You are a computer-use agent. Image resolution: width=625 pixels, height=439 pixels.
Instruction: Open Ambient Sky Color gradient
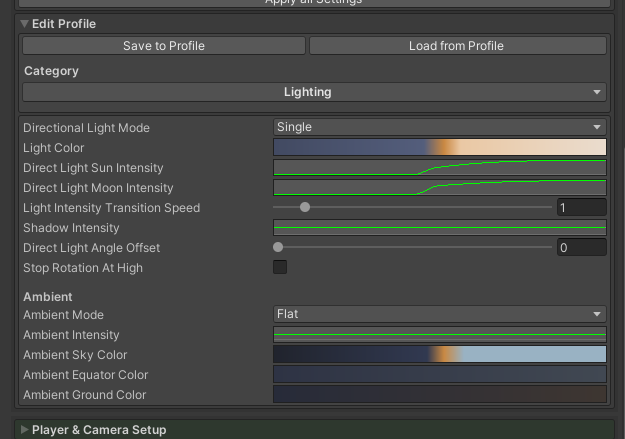440,354
